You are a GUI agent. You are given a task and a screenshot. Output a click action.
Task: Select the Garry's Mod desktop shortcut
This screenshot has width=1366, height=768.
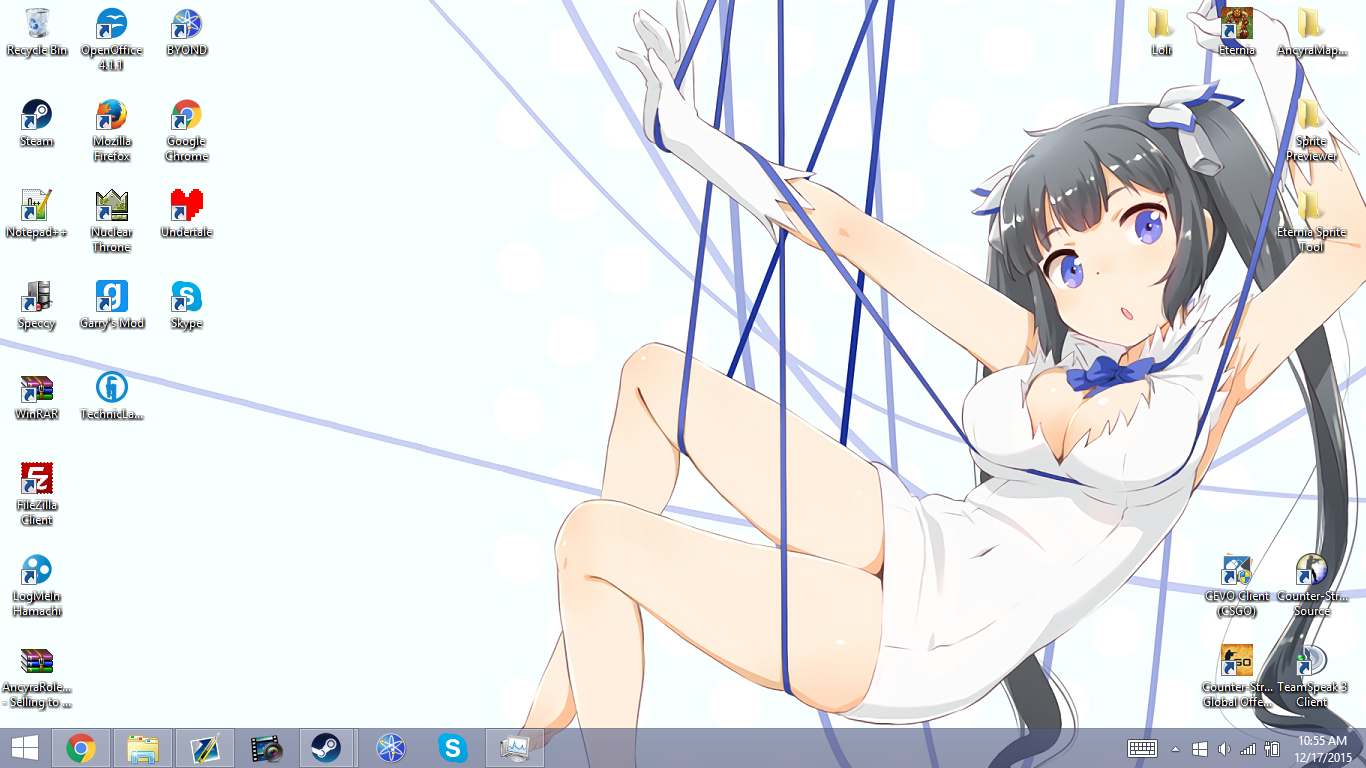(x=111, y=305)
